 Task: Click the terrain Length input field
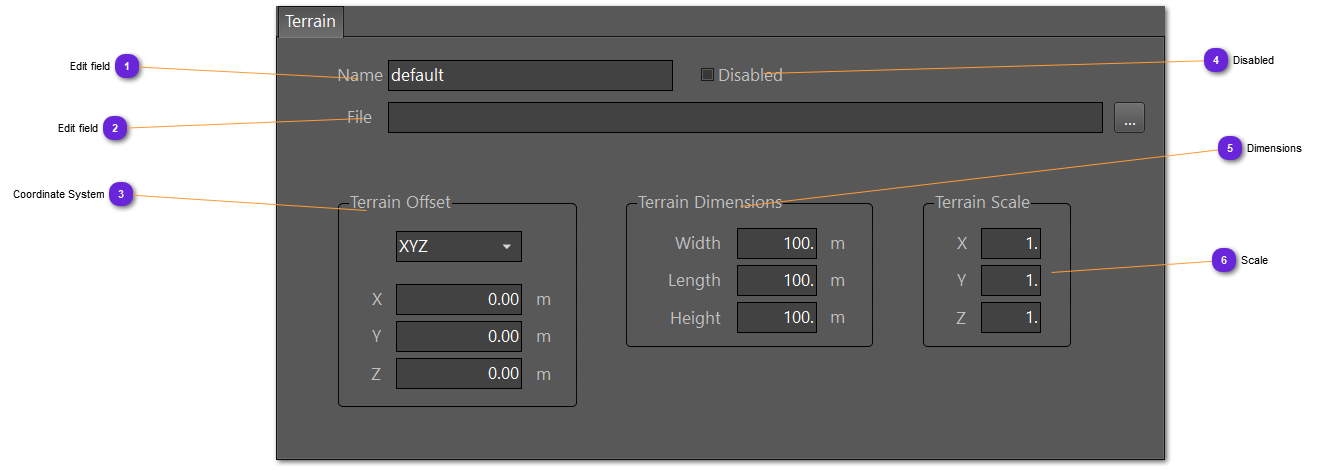[777, 280]
